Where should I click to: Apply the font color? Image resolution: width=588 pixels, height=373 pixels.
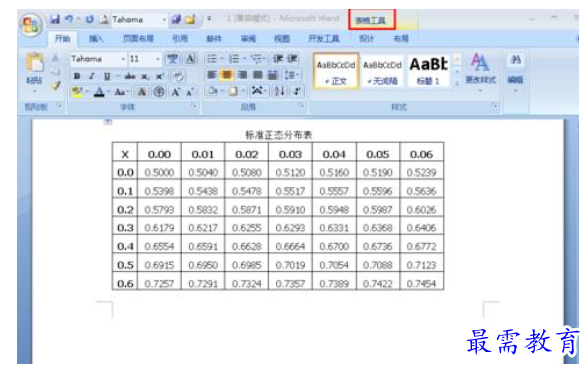coord(99,92)
